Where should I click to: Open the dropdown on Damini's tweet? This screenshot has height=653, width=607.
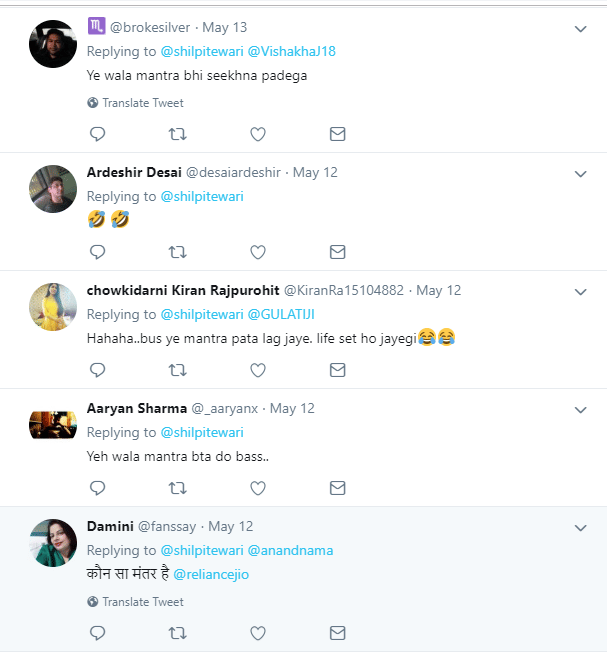(x=580, y=527)
